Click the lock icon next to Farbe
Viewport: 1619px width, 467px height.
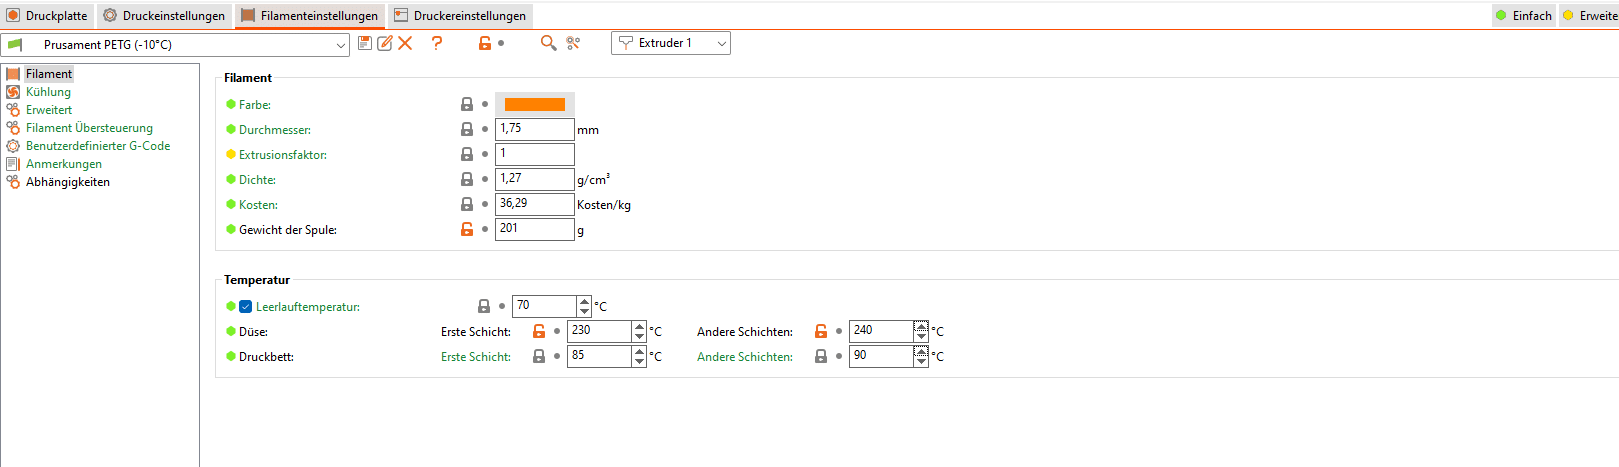coord(467,104)
